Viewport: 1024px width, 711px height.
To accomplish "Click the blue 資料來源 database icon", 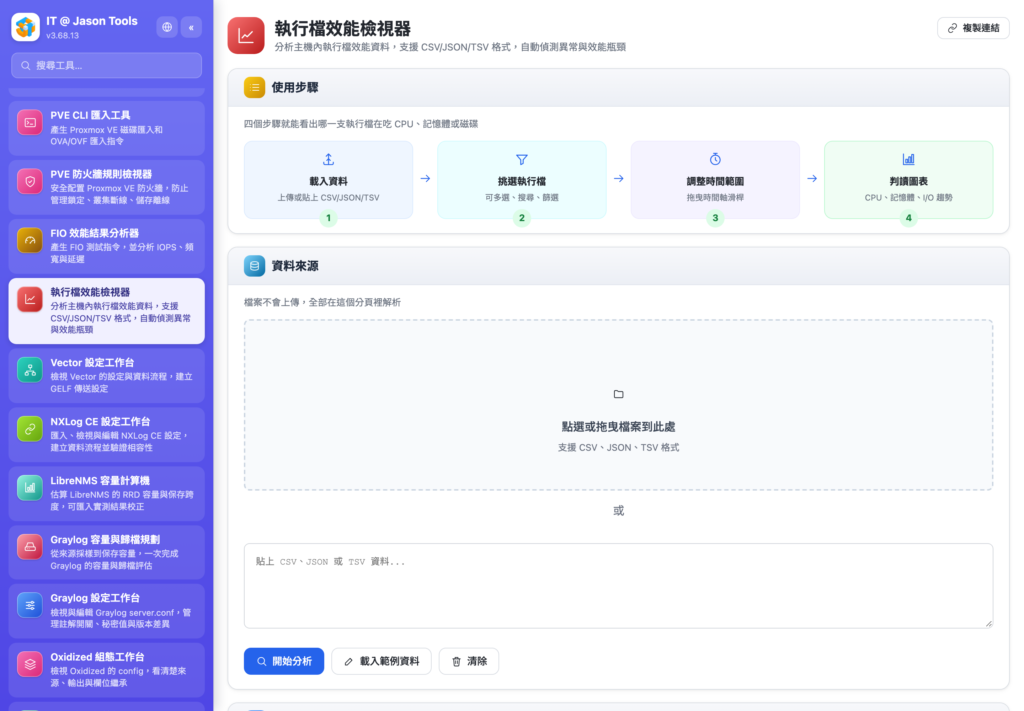I will click(254, 266).
